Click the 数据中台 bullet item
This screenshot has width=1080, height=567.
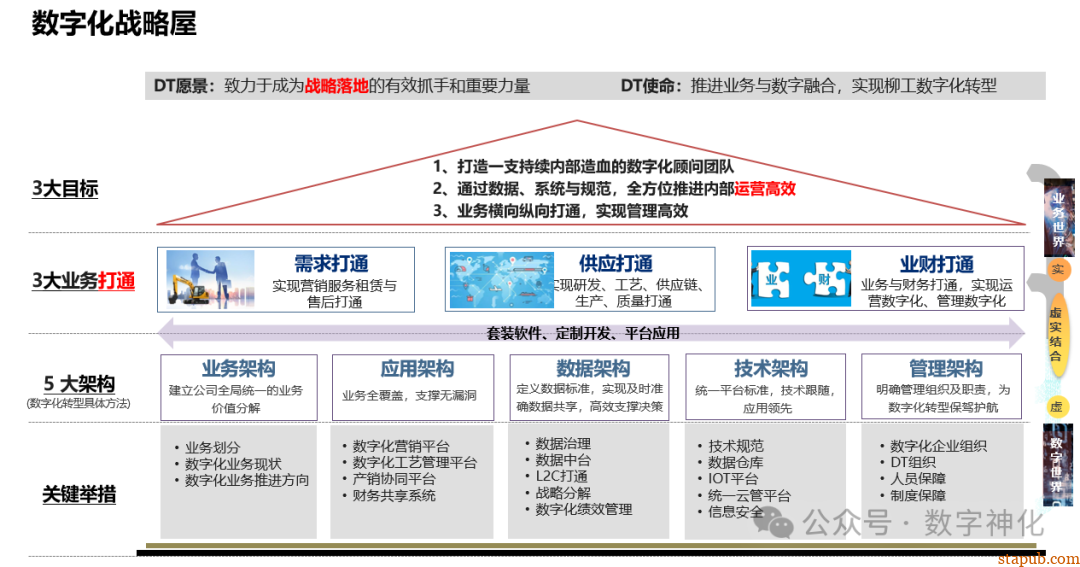click(x=563, y=460)
